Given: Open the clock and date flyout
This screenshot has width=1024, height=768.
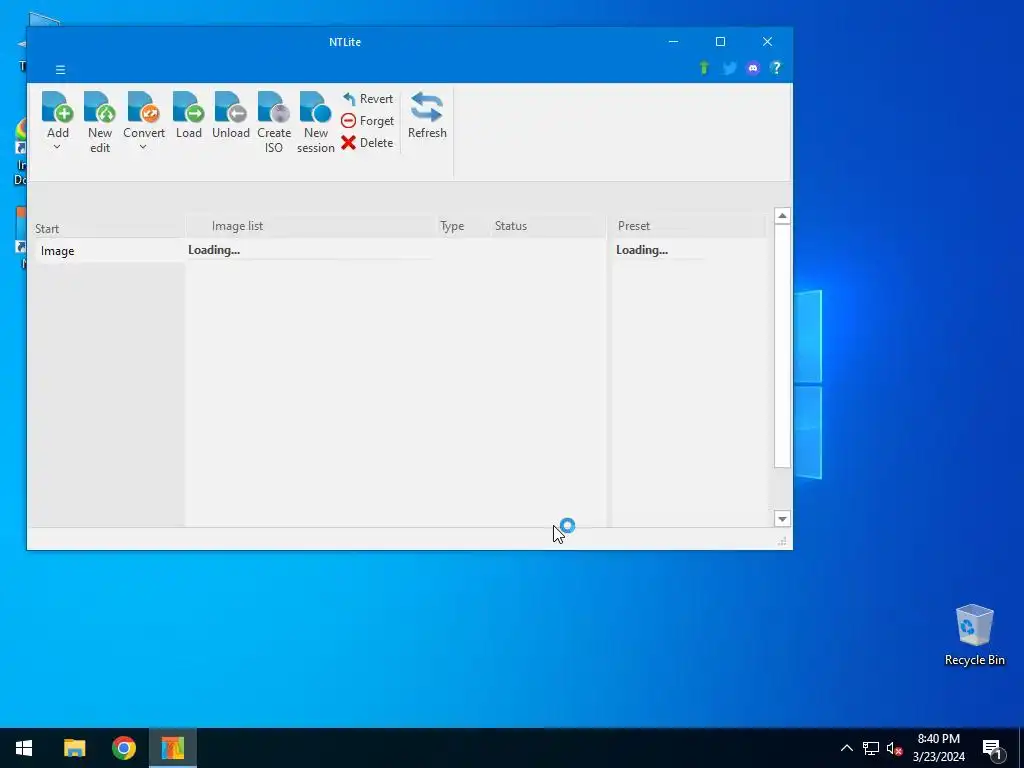Looking at the screenshot, I should pos(938,748).
